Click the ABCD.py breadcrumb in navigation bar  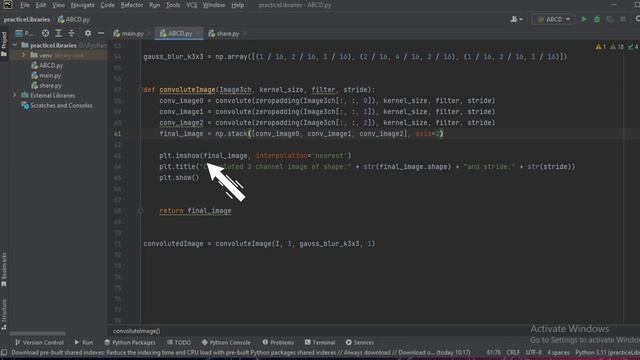tap(73, 19)
